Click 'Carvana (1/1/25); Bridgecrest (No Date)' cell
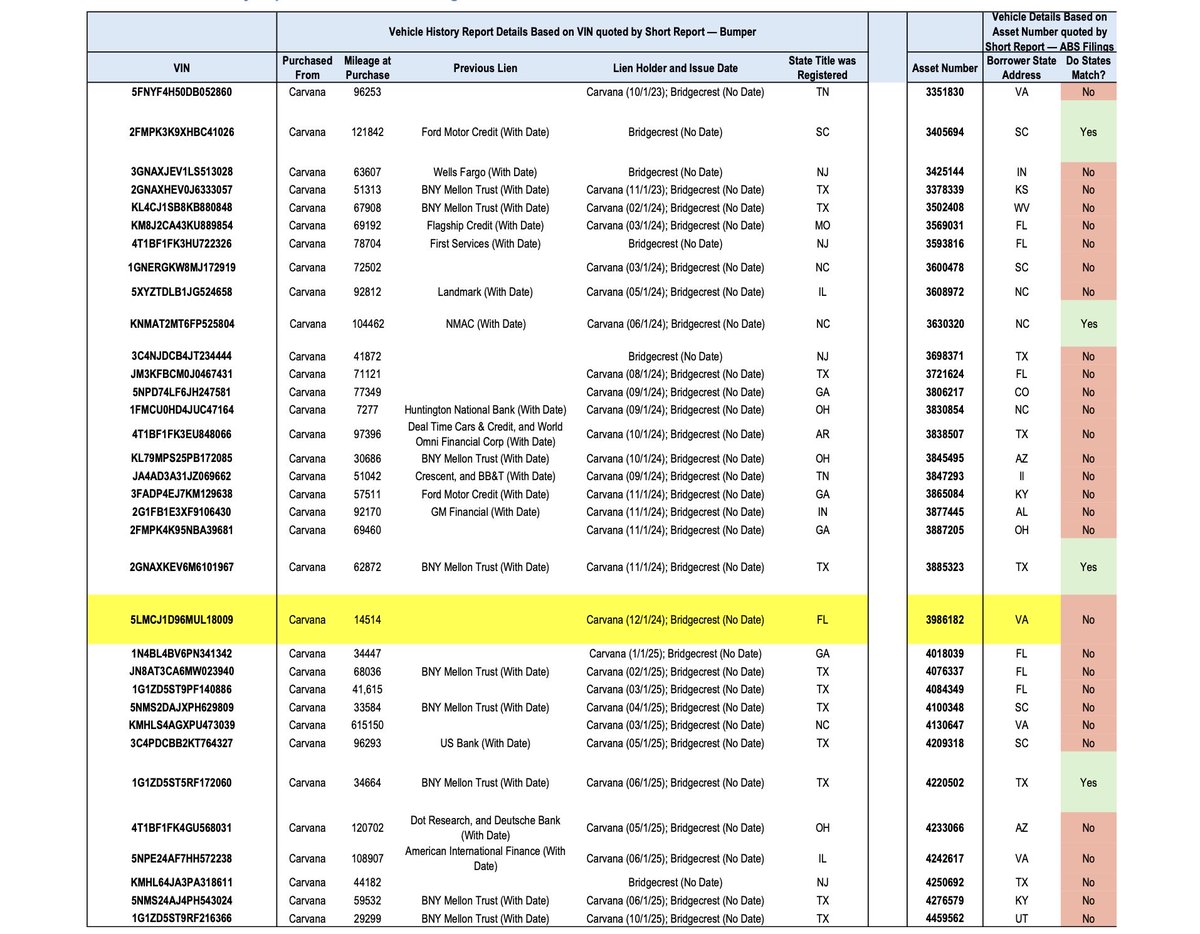The width and height of the screenshot is (1200, 934). pyautogui.click(x=675, y=653)
